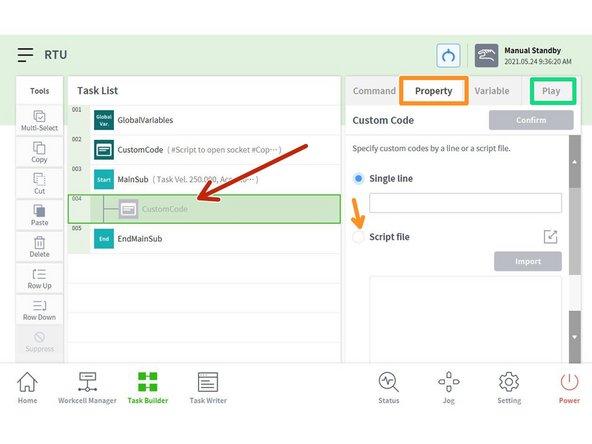This screenshot has height=444, width=592.
Task: Open Task Builder
Action: [148, 388]
